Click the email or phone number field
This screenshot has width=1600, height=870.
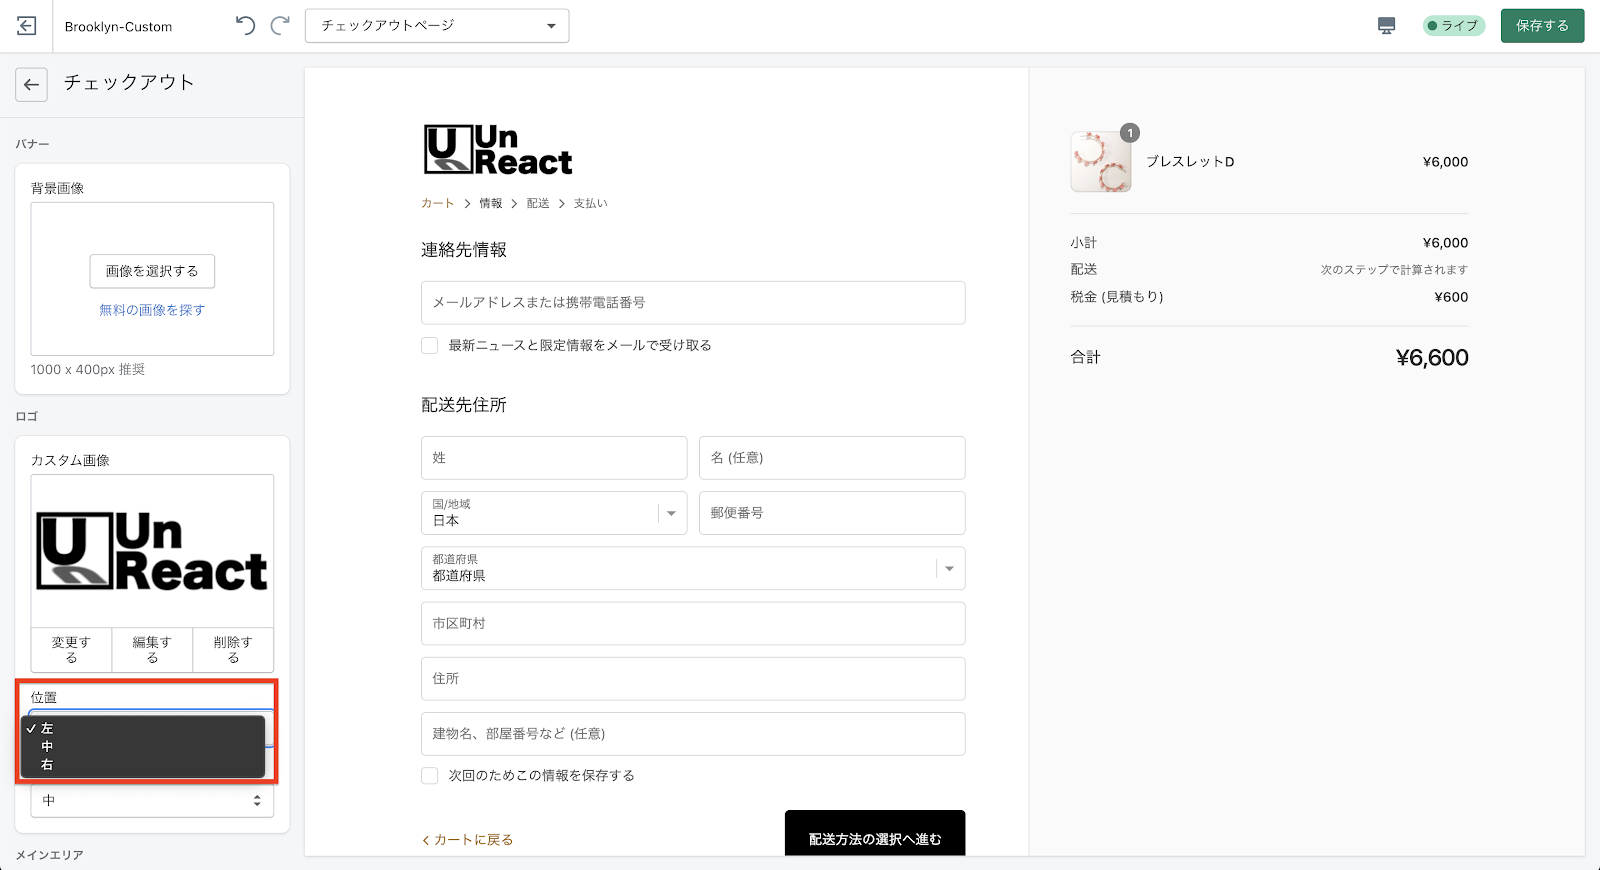pyautogui.click(x=693, y=303)
